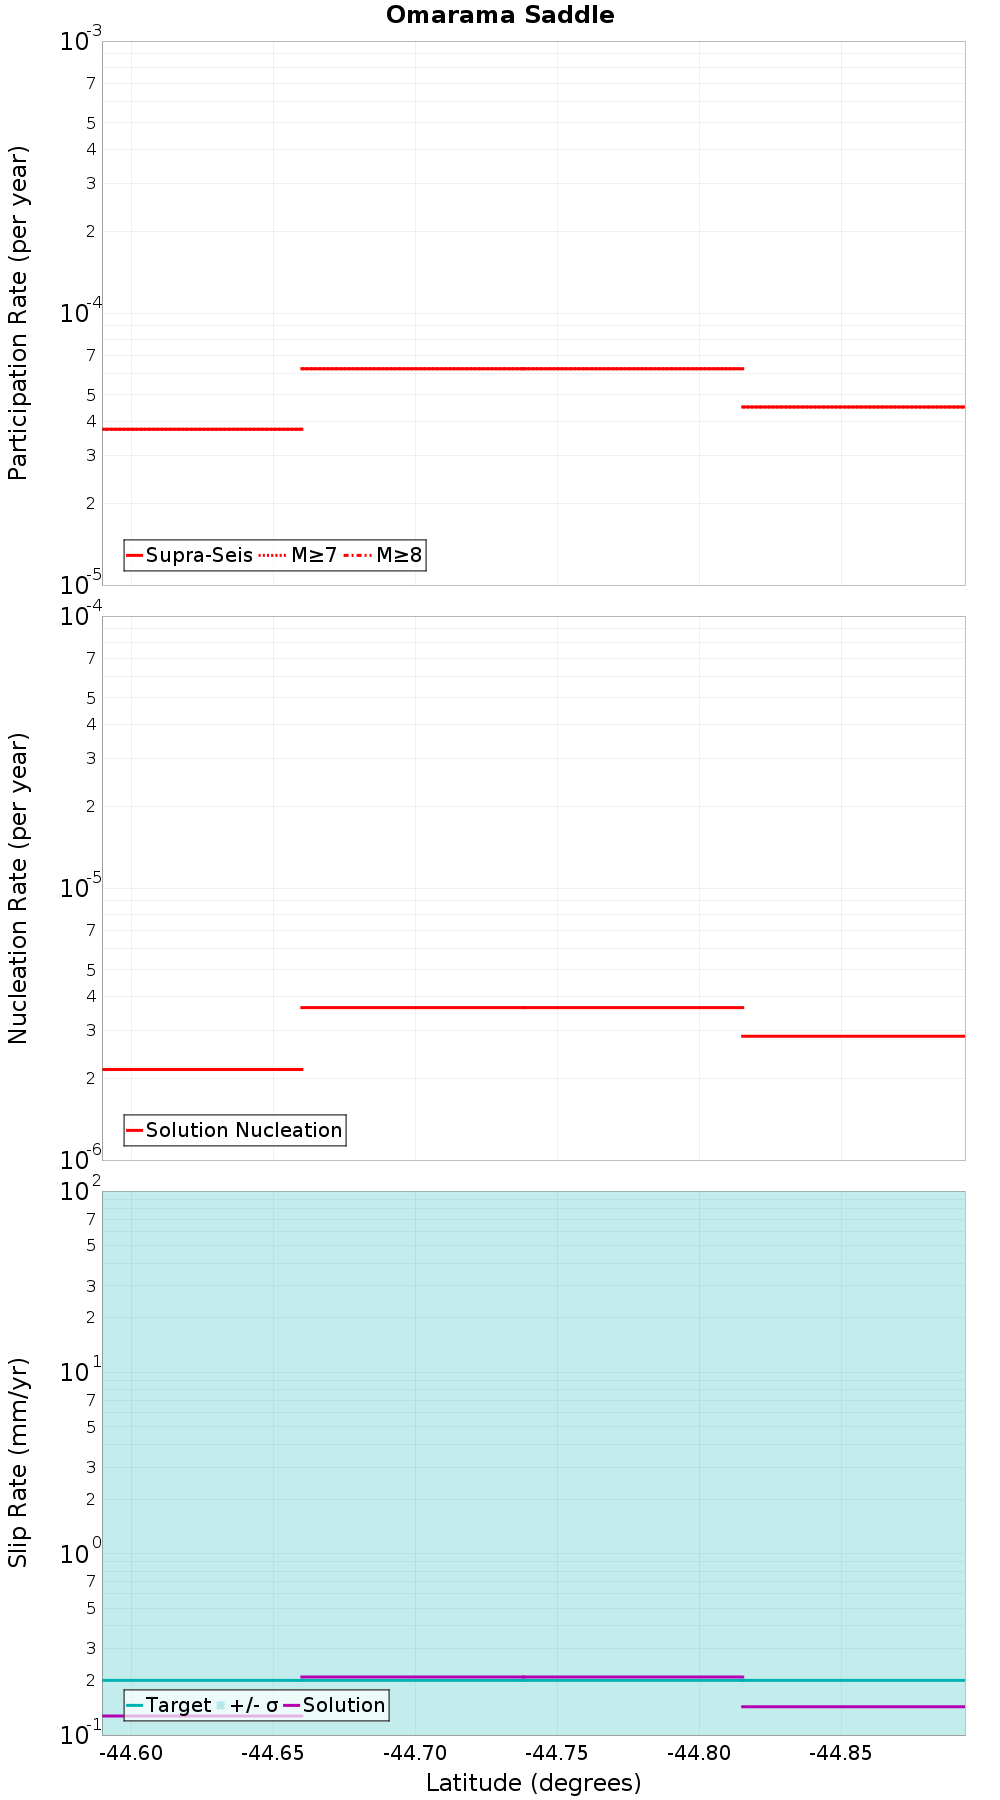Click the -44.75 latitude tick label

tap(557, 1753)
